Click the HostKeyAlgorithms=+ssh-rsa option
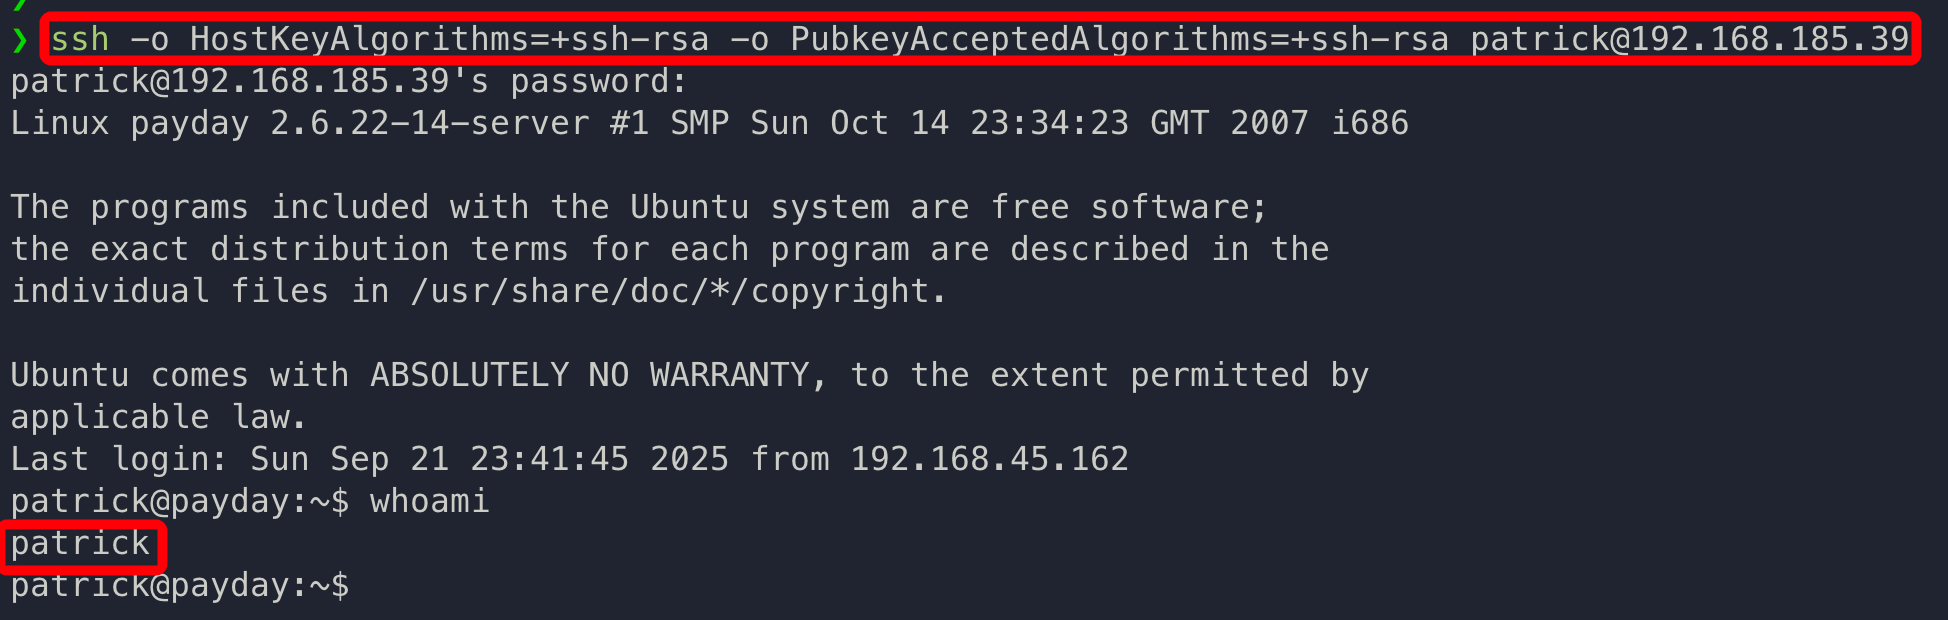This screenshot has width=1948, height=620. click(449, 40)
